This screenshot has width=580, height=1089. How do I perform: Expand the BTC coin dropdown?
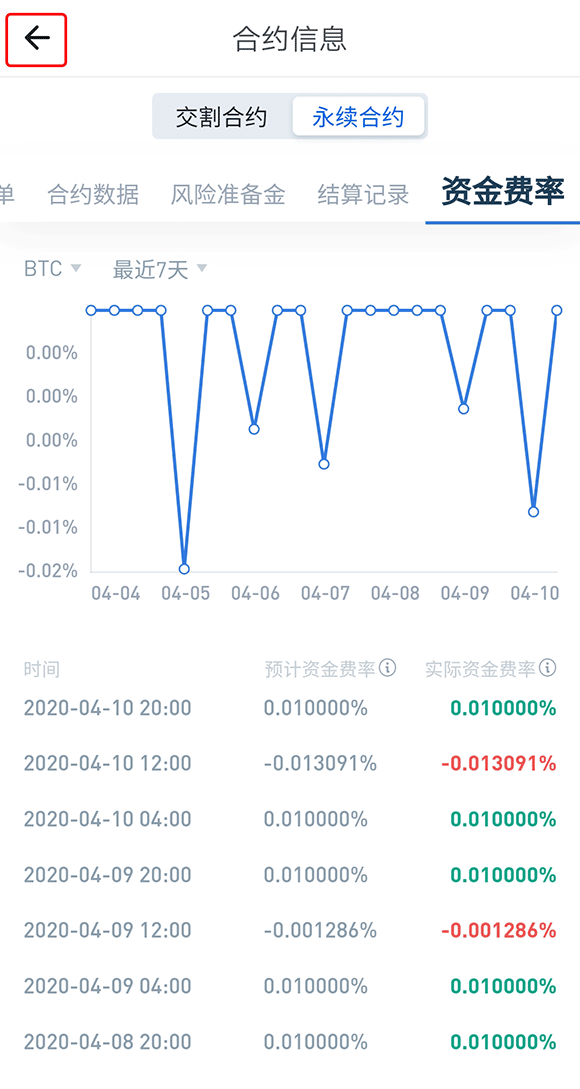pyautogui.click(x=53, y=269)
